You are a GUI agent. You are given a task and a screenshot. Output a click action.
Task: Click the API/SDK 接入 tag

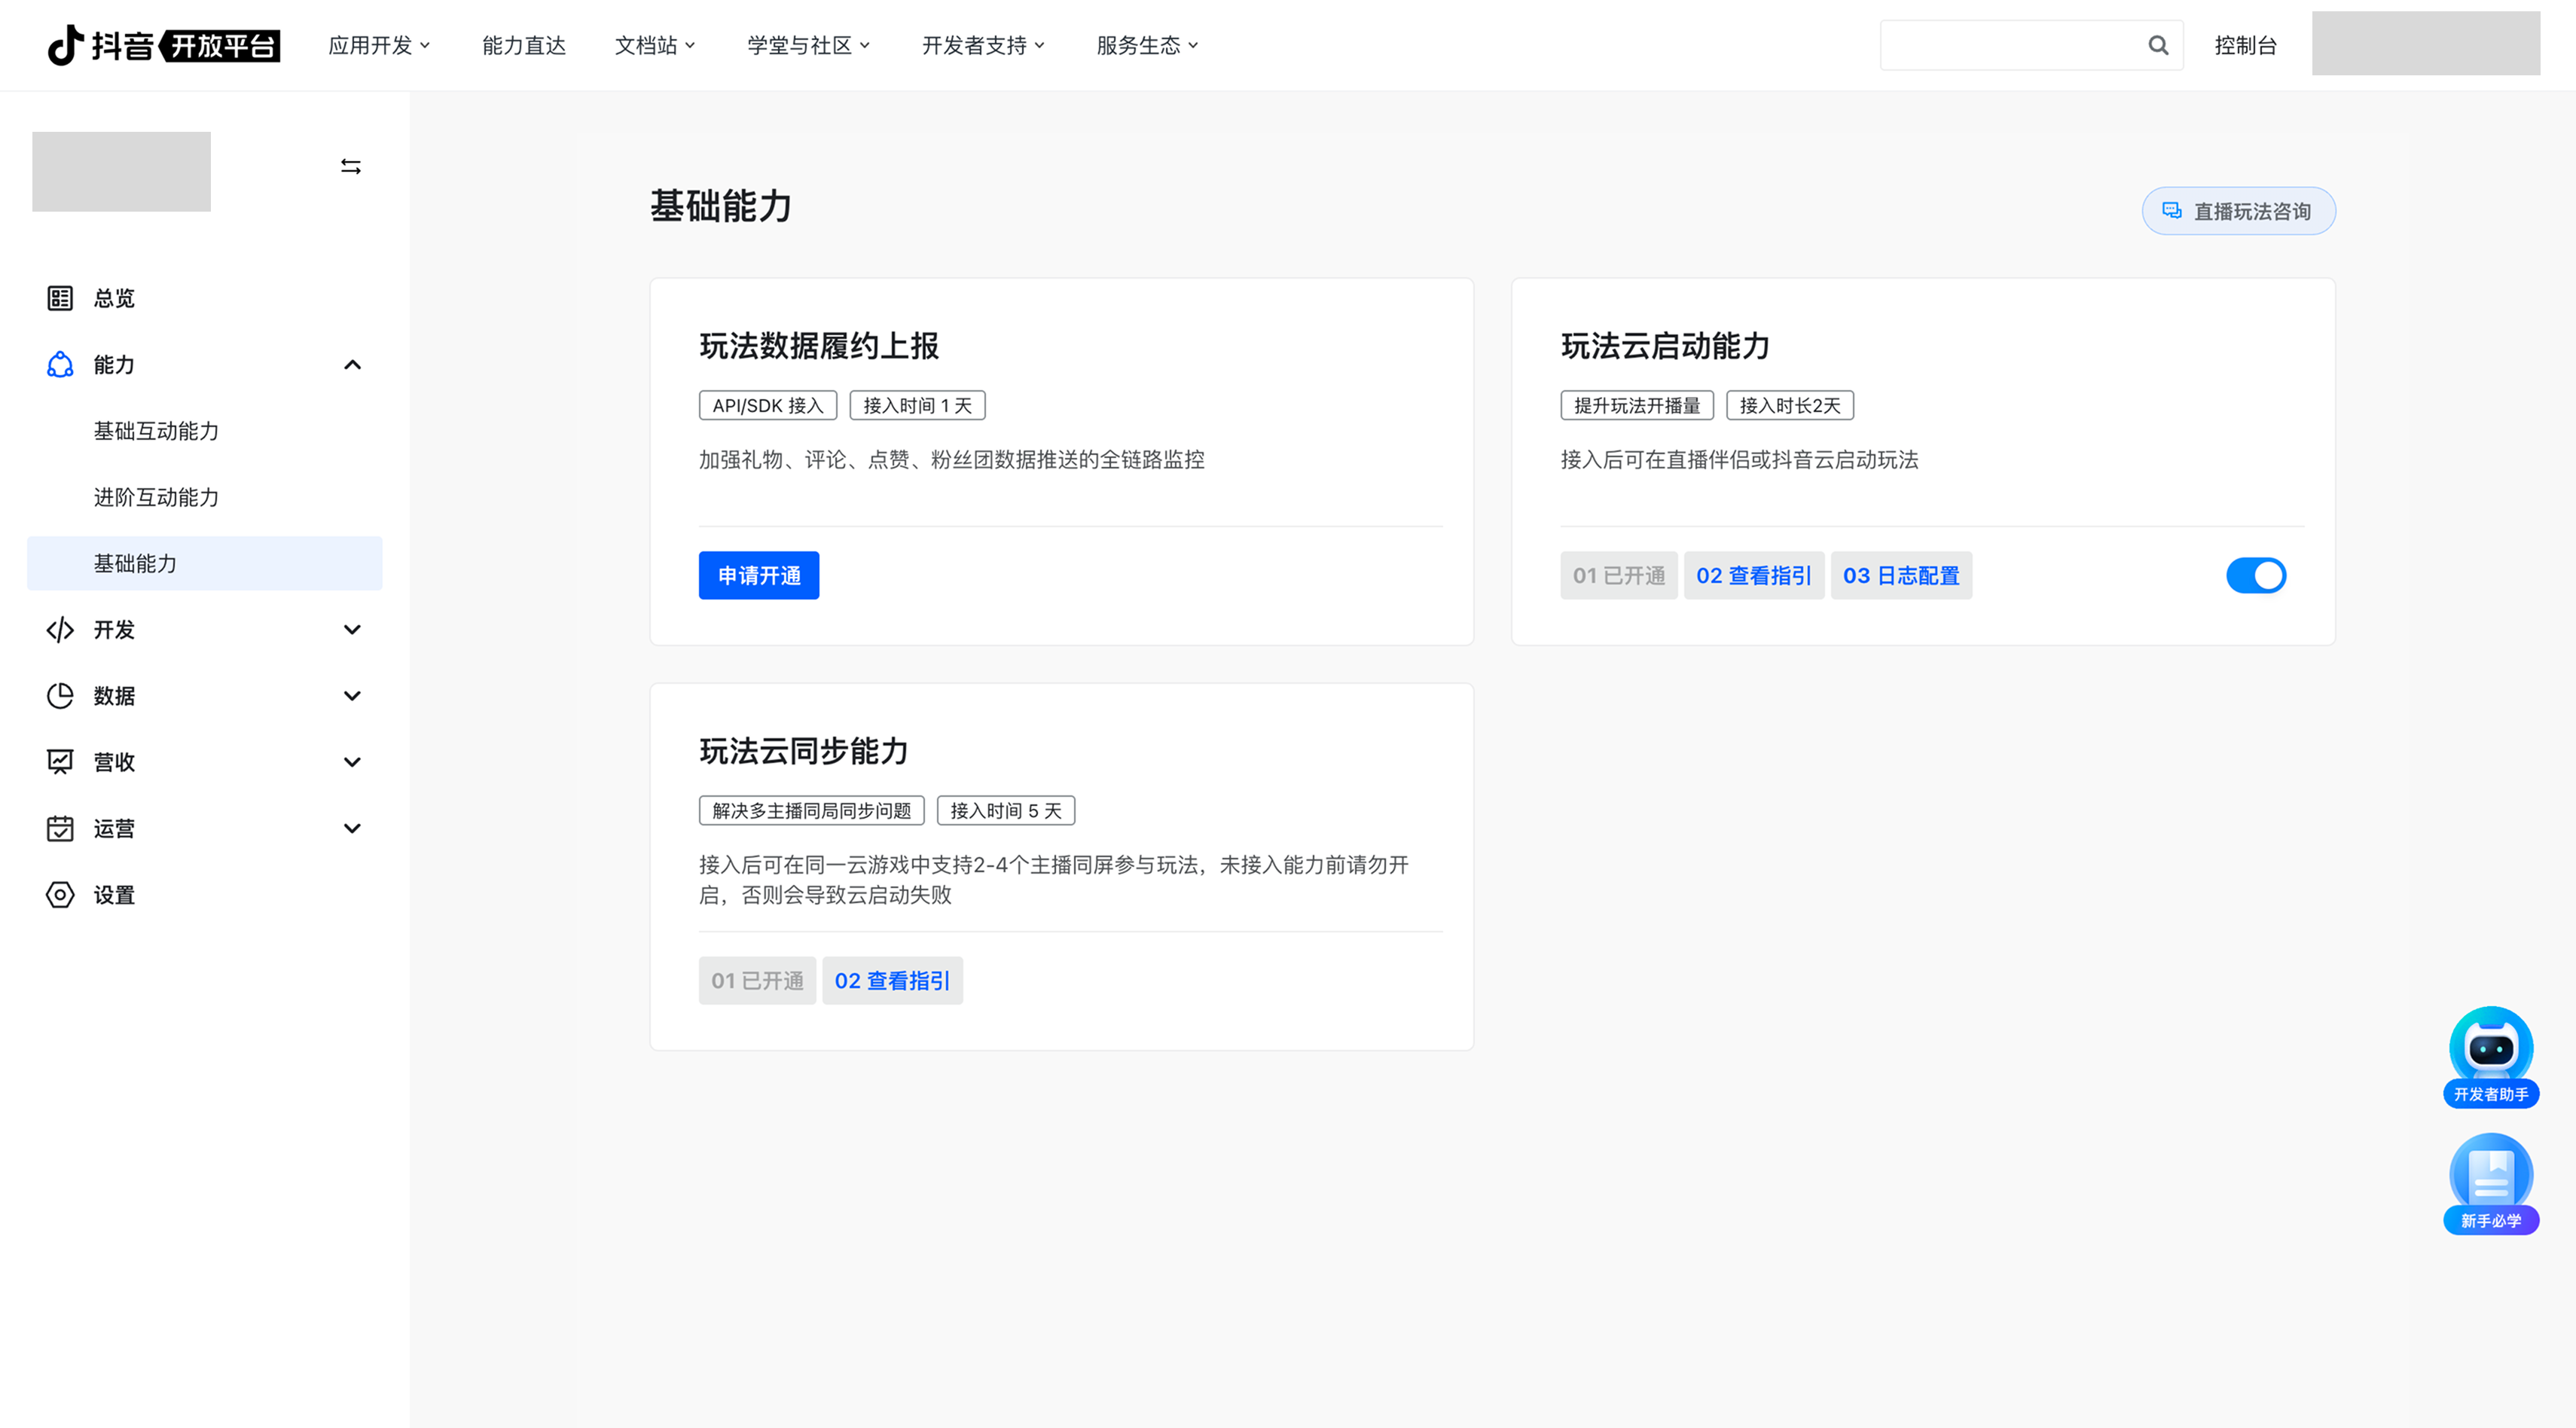[768, 405]
